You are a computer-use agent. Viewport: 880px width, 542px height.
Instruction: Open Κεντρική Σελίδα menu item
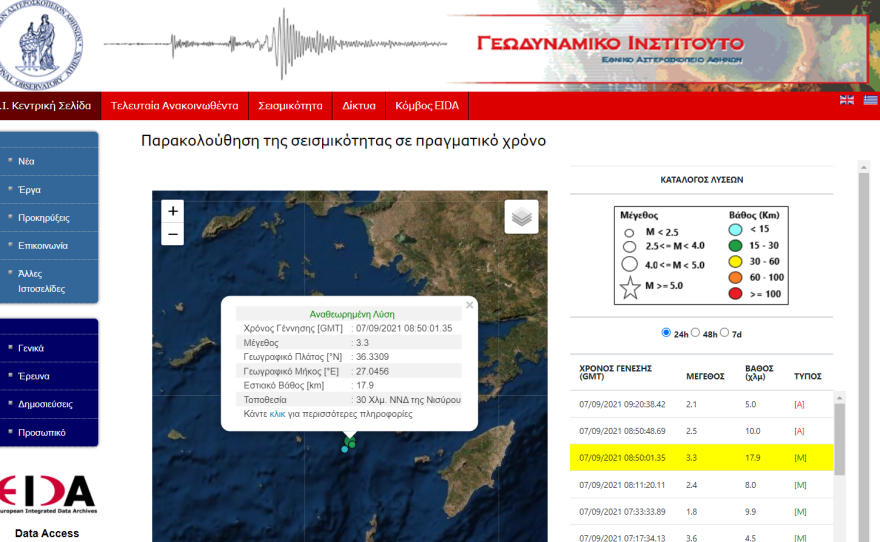50,106
